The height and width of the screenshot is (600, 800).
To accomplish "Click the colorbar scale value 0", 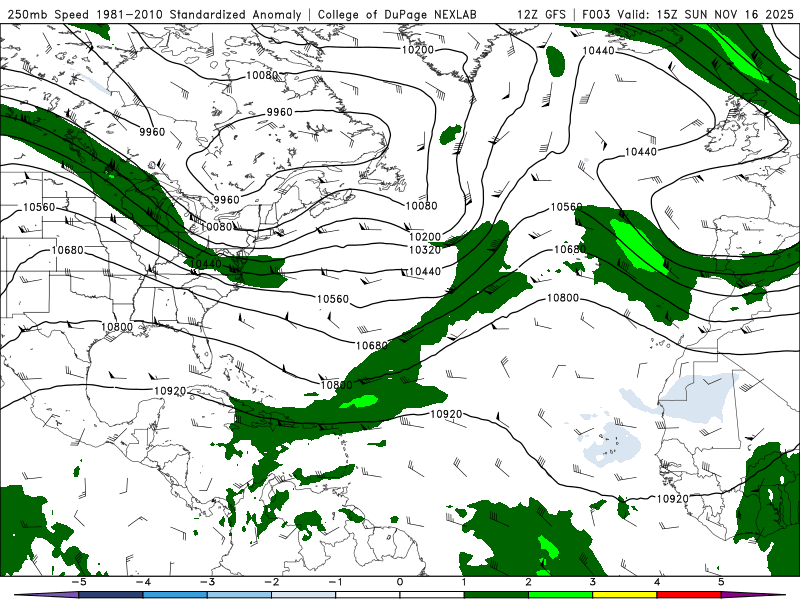I will tap(400, 582).
